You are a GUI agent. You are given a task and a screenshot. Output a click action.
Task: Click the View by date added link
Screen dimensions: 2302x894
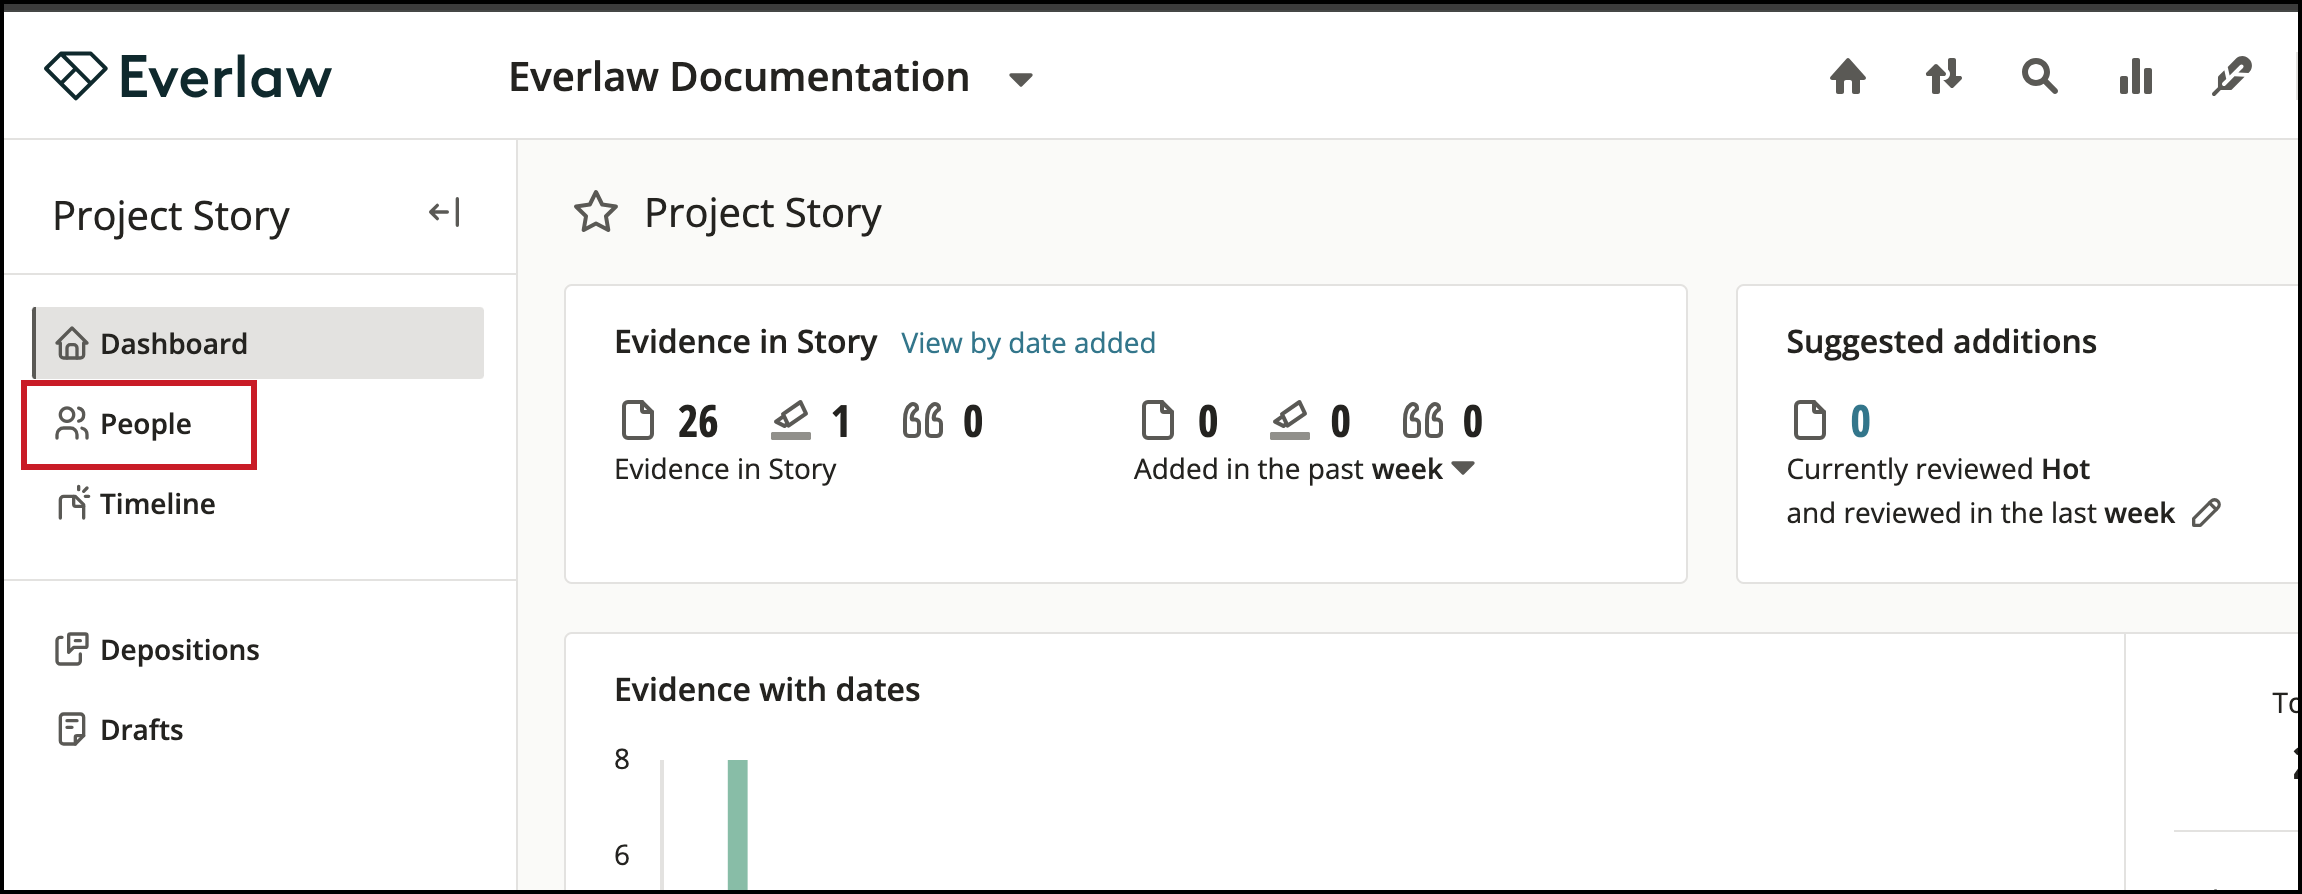[1028, 343]
